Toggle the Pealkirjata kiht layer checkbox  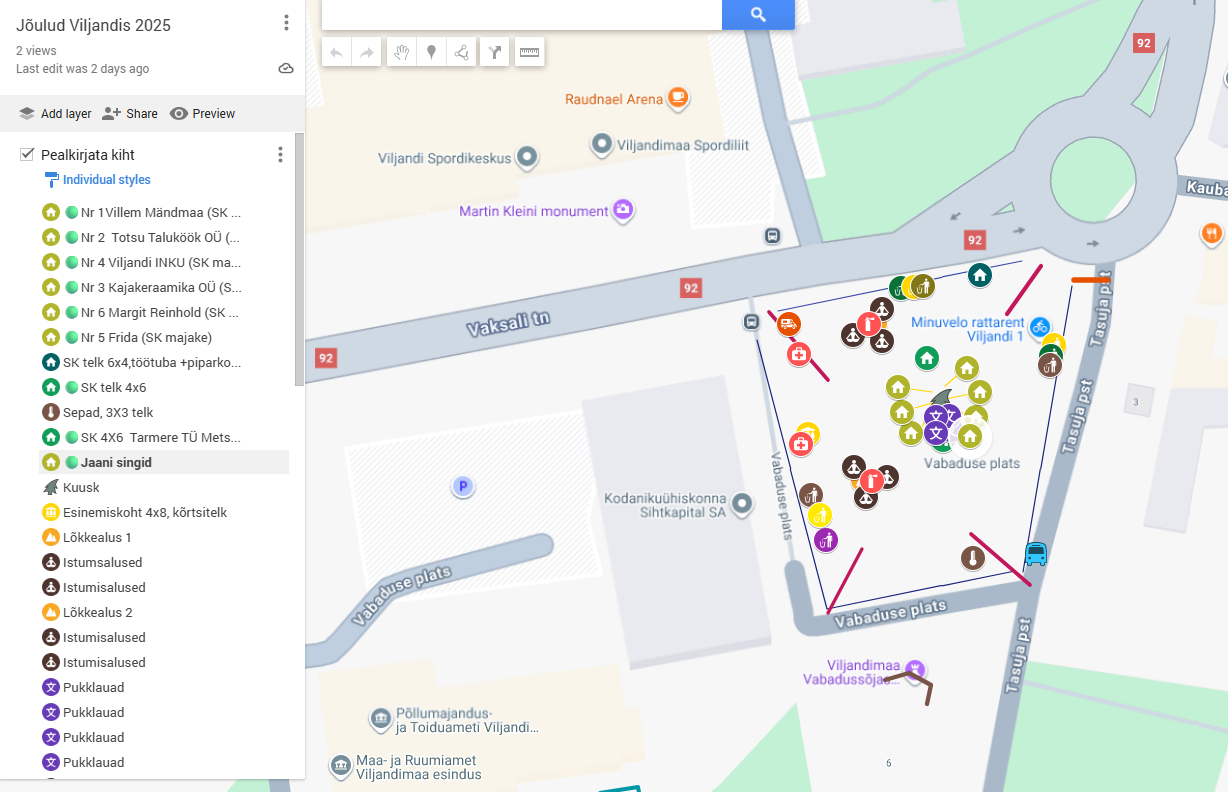pos(28,155)
